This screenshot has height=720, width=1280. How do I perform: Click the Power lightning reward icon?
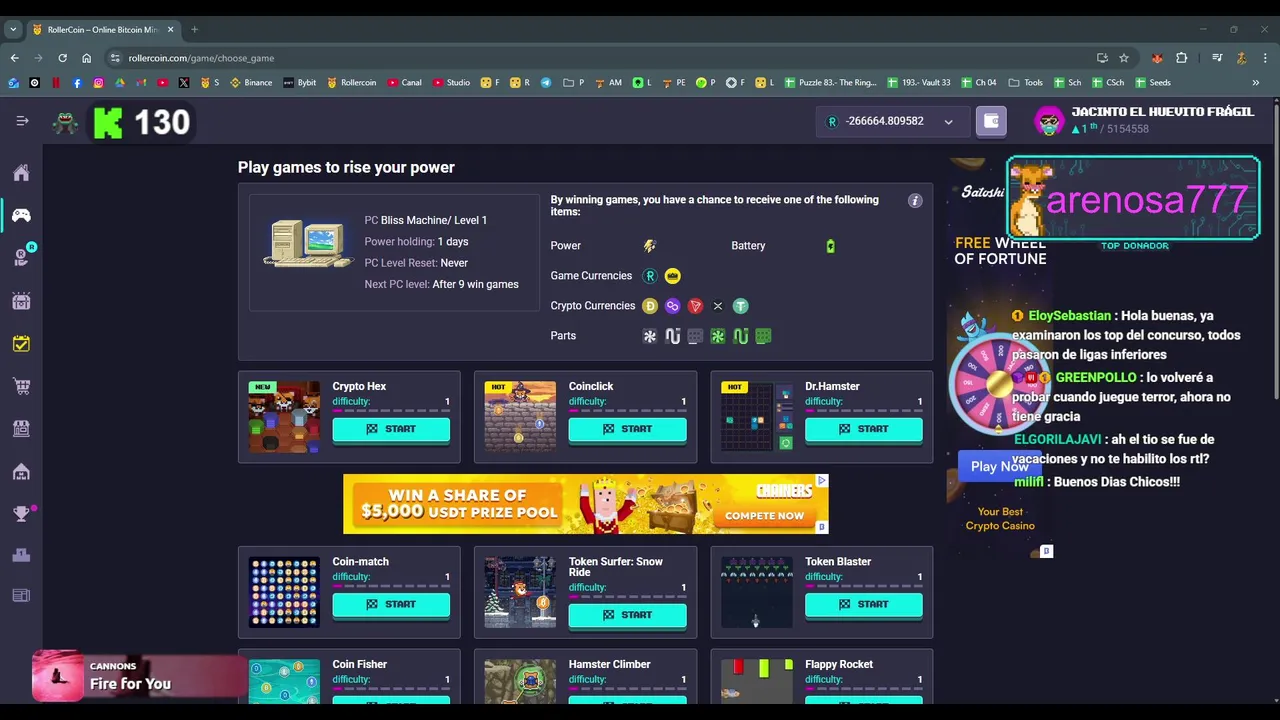click(x=649, y=245)
